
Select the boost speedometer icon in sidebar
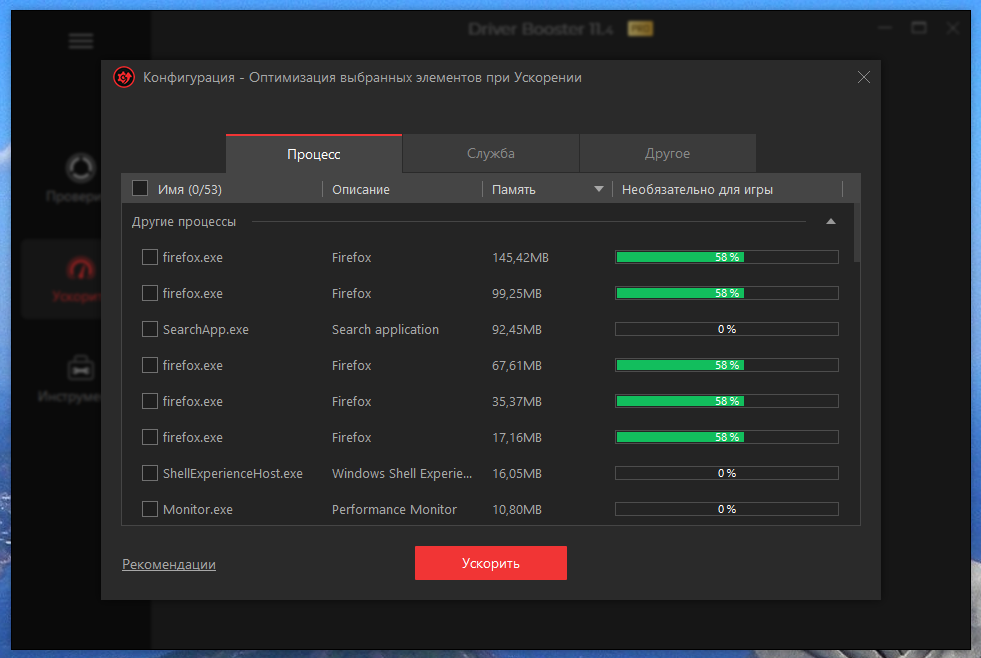81,269
